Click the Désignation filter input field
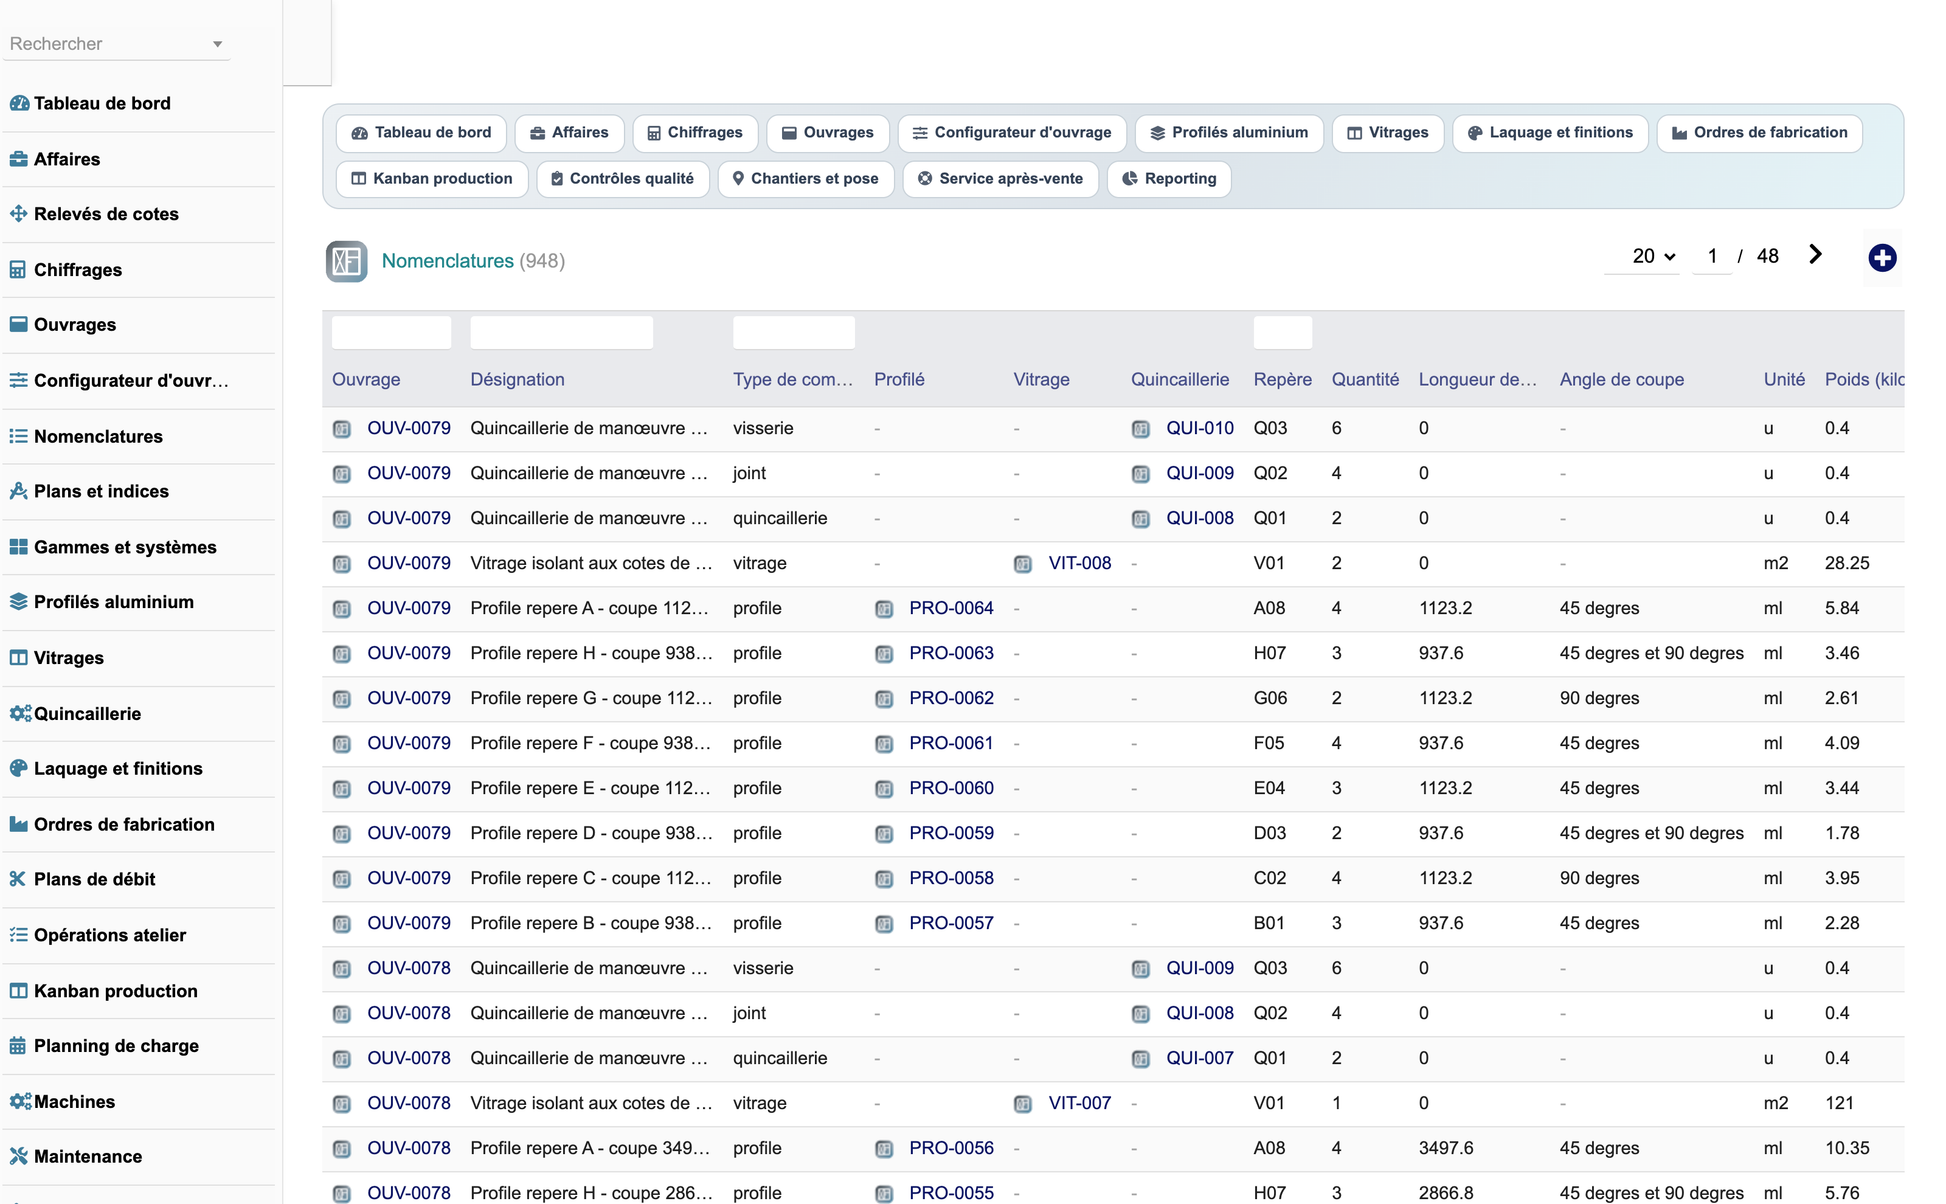Viewport: 1946px width, 1204px height. [x=561, y=332]
